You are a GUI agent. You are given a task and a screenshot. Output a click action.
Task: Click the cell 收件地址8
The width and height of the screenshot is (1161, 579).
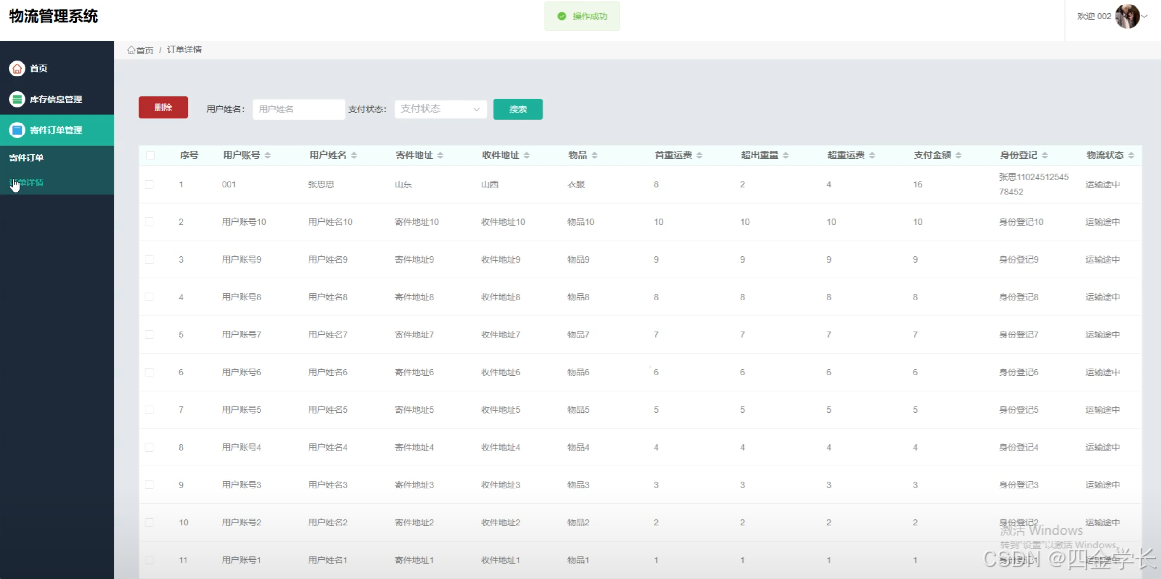(x=501, y=297)
